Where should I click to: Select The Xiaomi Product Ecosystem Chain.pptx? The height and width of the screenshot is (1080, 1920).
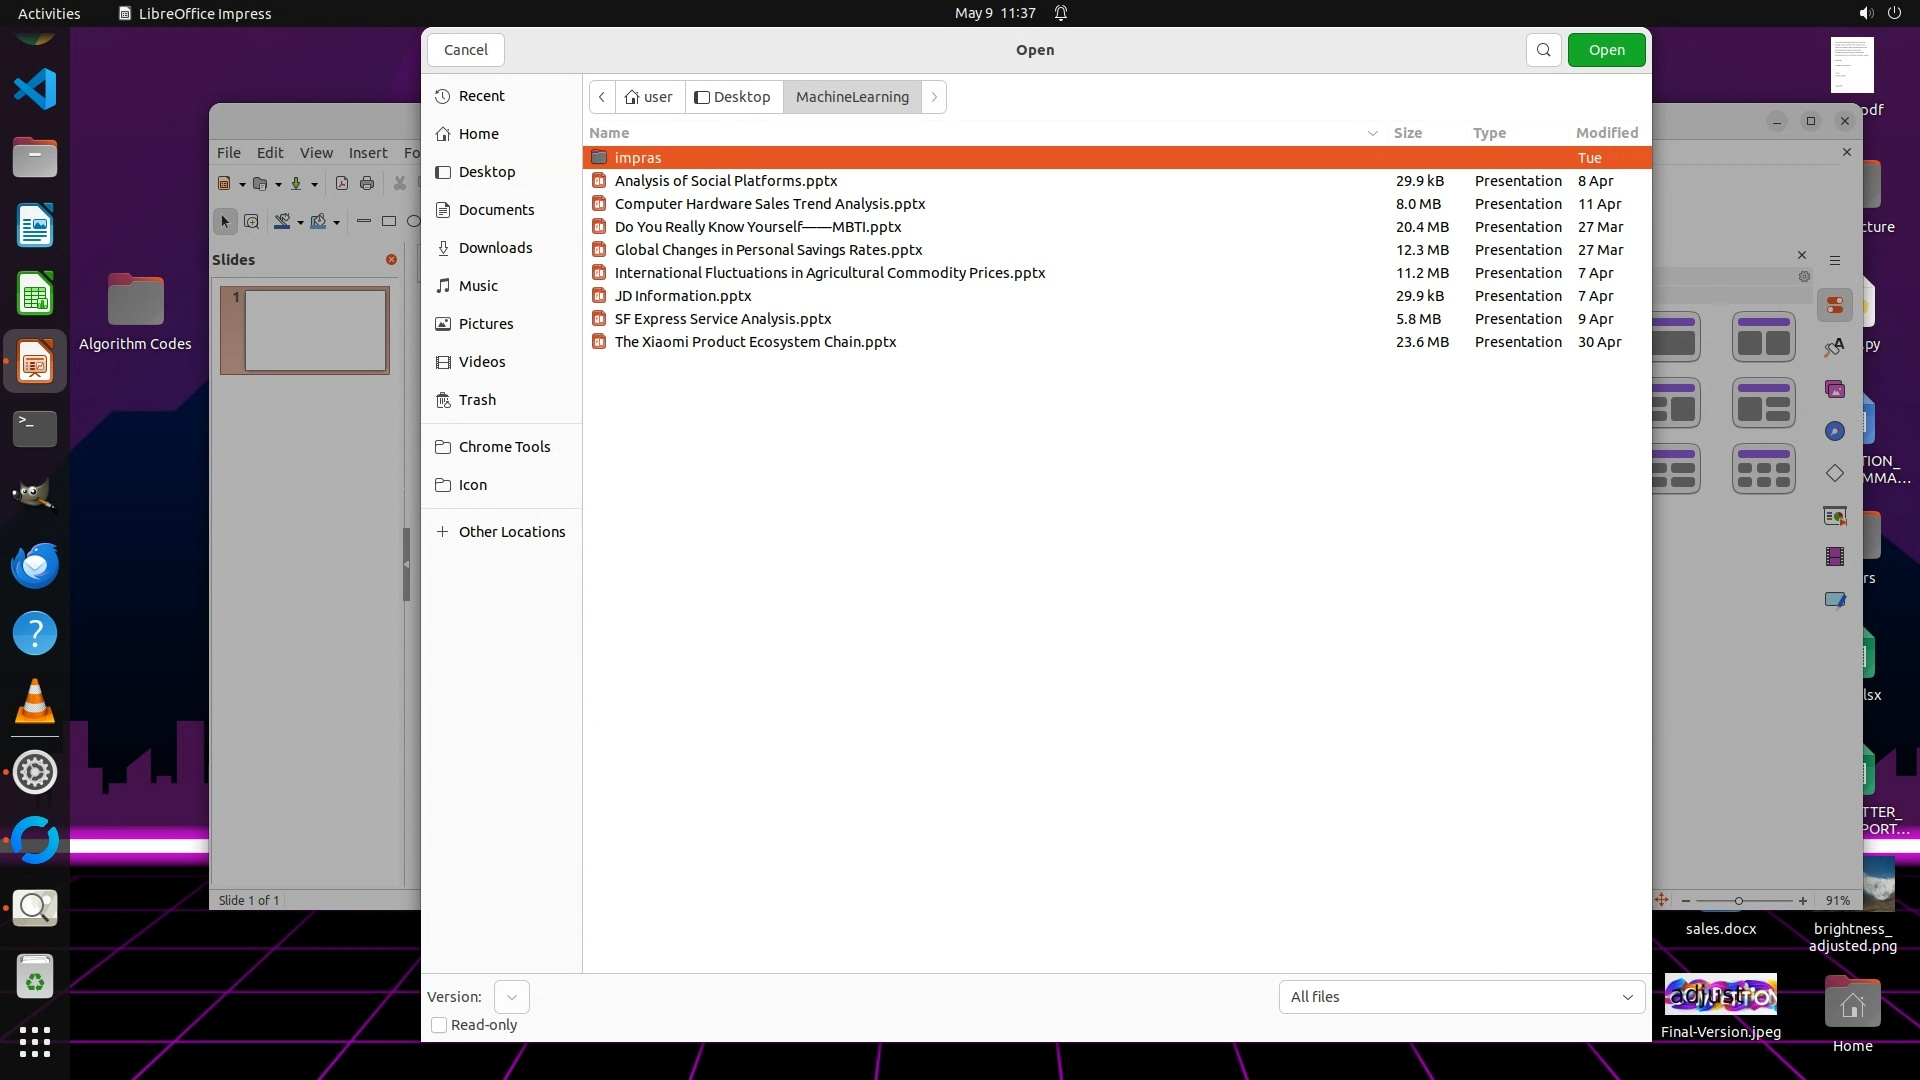click(x=755, y=342)
